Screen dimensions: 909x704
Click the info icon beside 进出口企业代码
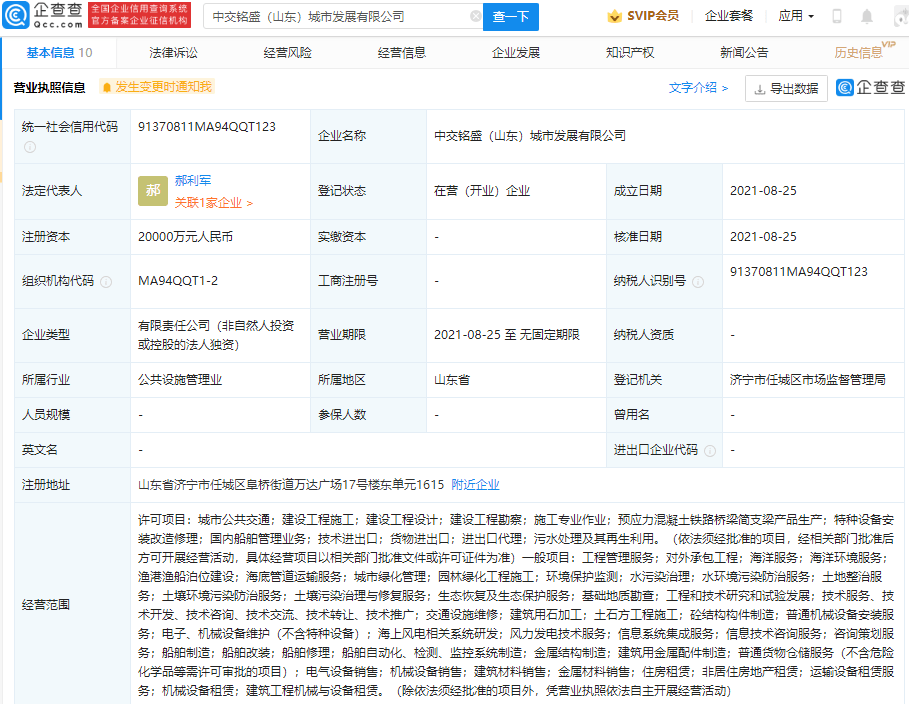[710, 450]
